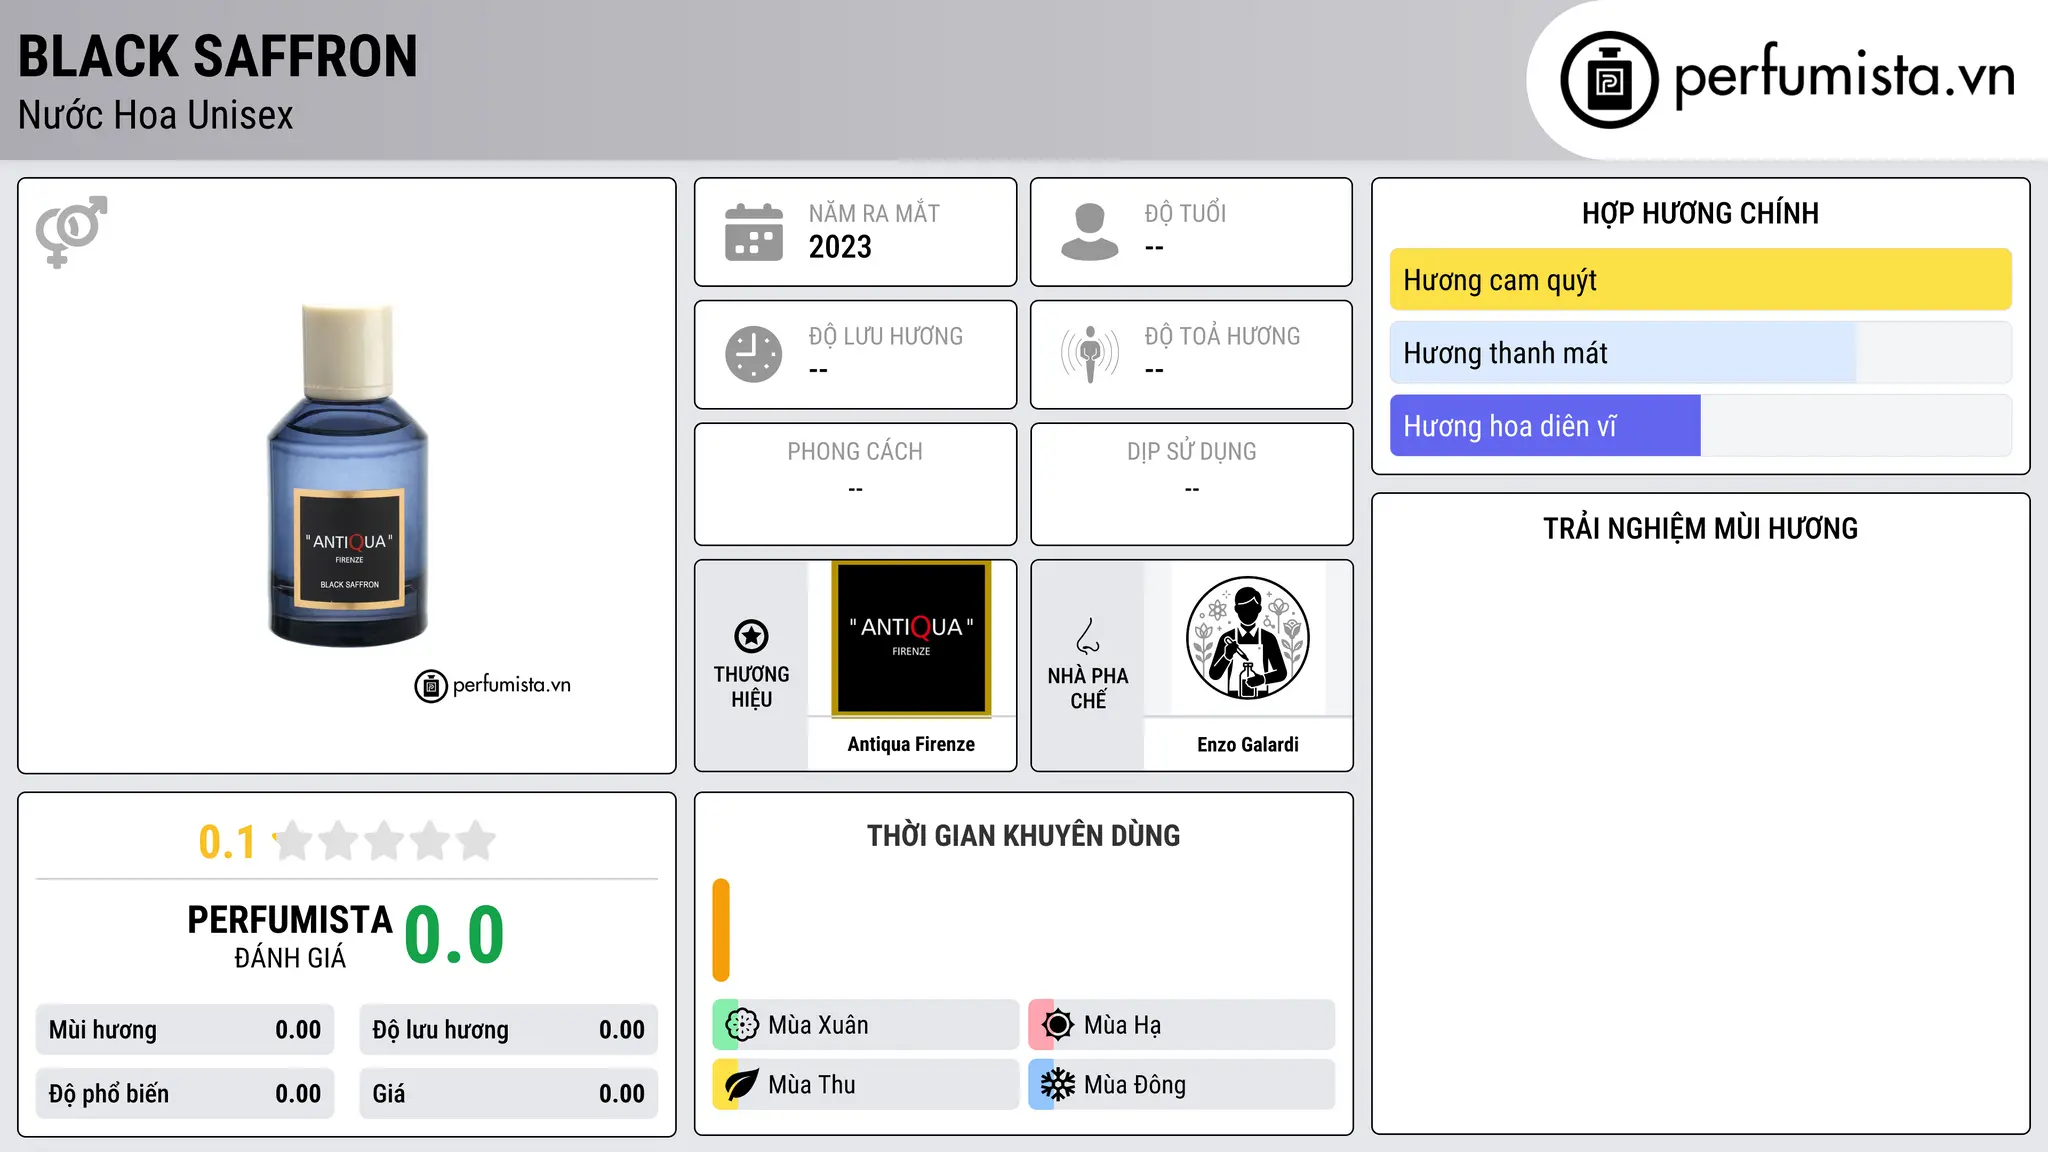Click the orange season usage bar

point(721,930)
